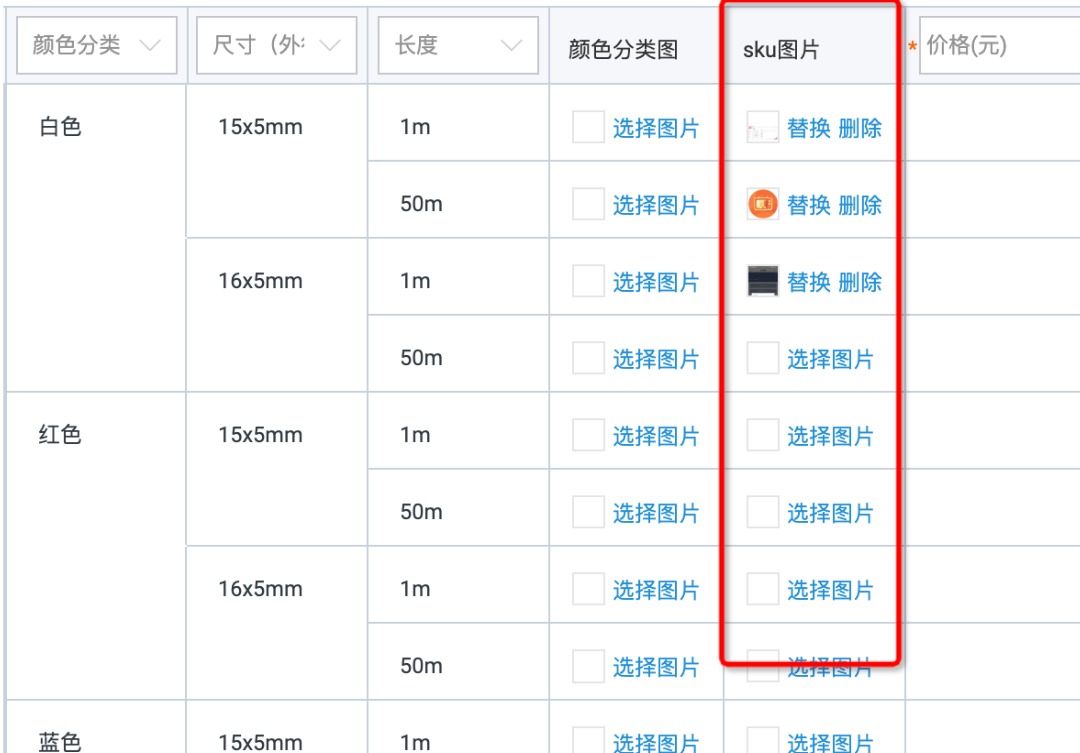Open the orange logo sku image thumbnail
The image size is (1080, 753).
click(762, 204)
